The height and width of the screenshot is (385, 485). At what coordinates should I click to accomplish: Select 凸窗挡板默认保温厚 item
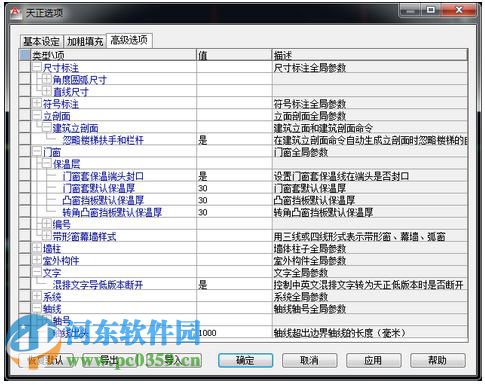pos(103,200)
